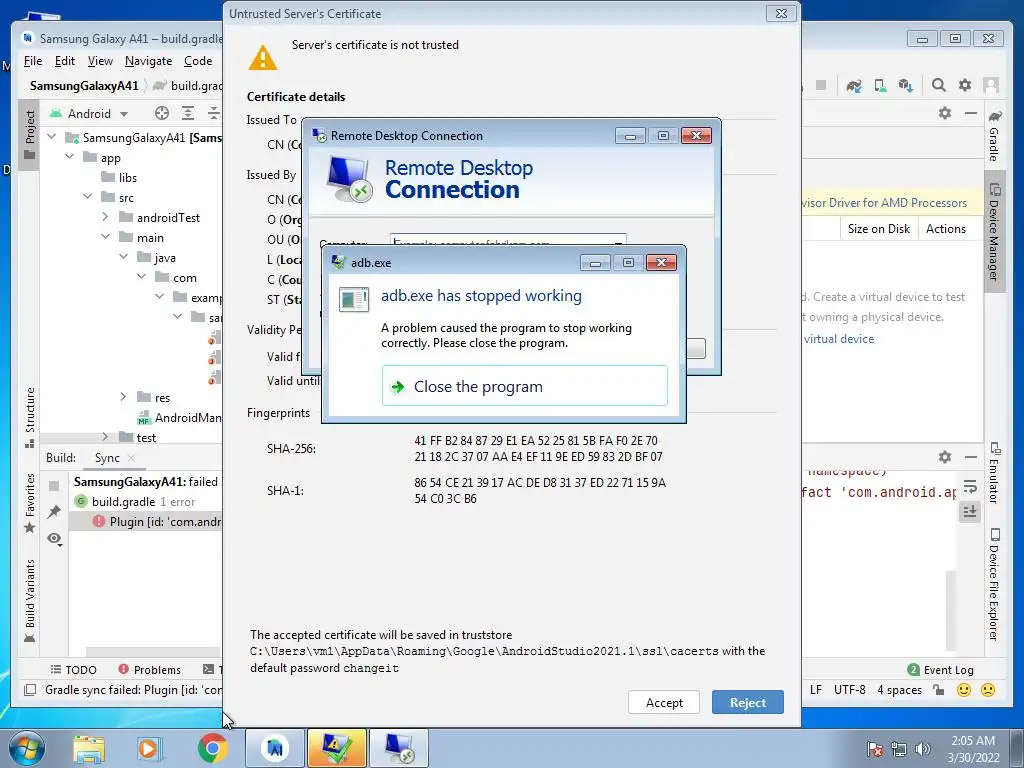Select the SamsungGalaxyA41 failed build entry
Viewport: 1024px width, 768px height.
[x=146, y=482]
